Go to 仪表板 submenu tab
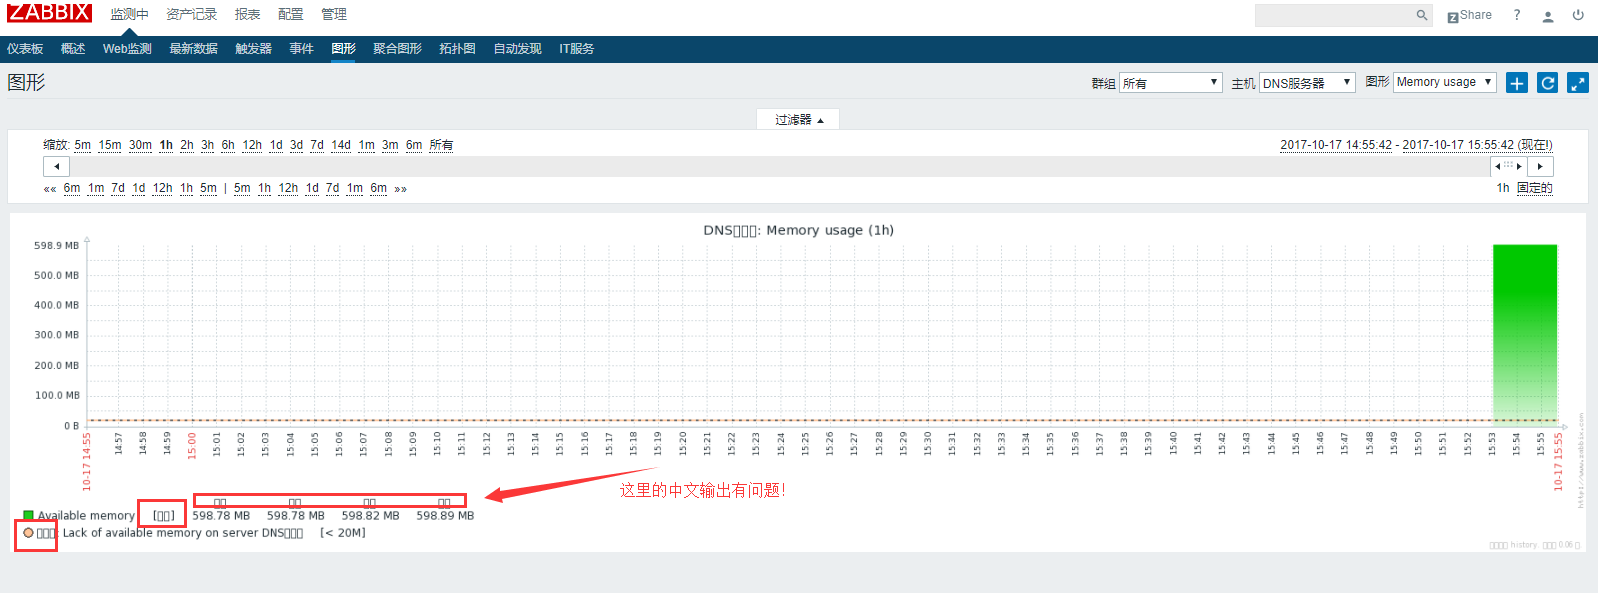This screenshot has width=1598, height=593. coord(25,49)
